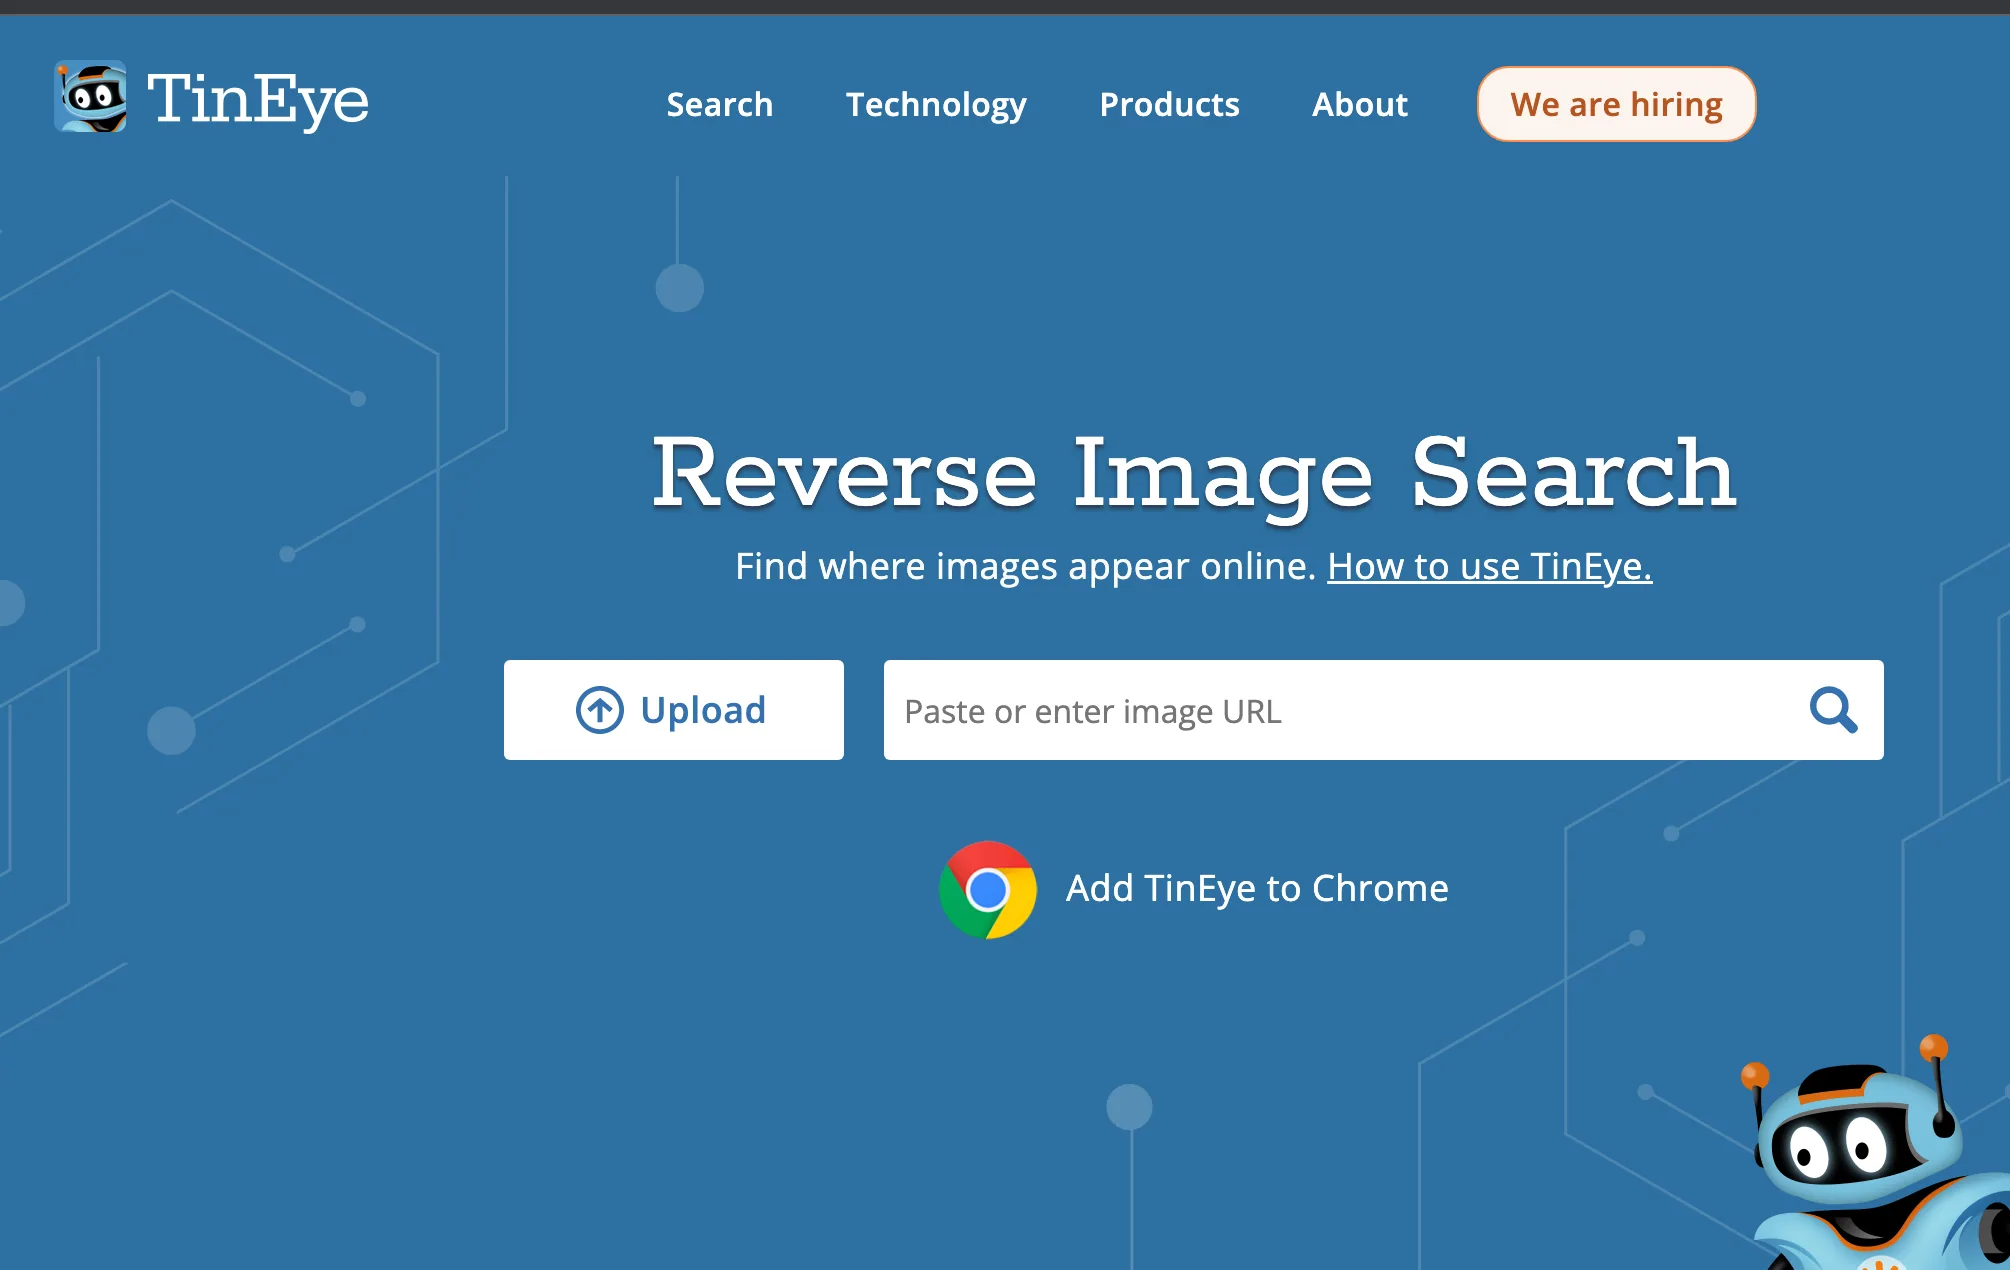Click the We are hiring button
The image size is (2010, 1270).
pos(1616,104)
